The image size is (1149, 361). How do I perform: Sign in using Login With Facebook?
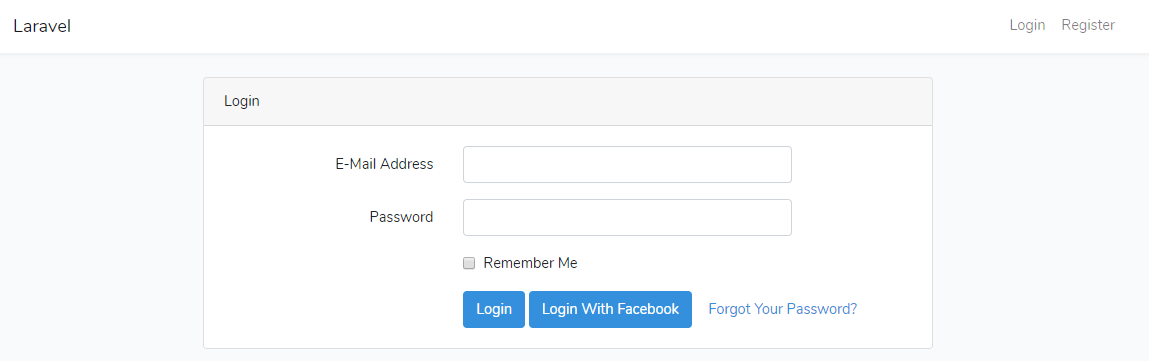click(610, 309)
